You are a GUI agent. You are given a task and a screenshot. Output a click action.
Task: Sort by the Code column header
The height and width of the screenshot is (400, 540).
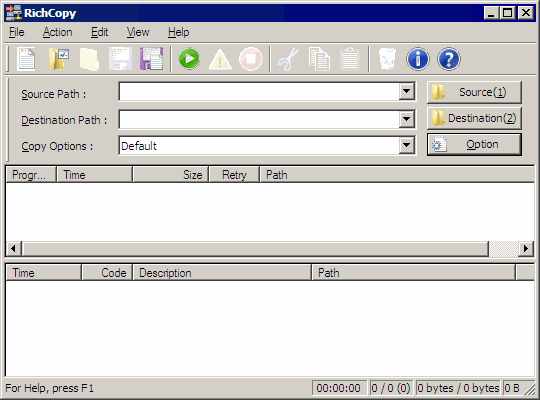[107, 273]
